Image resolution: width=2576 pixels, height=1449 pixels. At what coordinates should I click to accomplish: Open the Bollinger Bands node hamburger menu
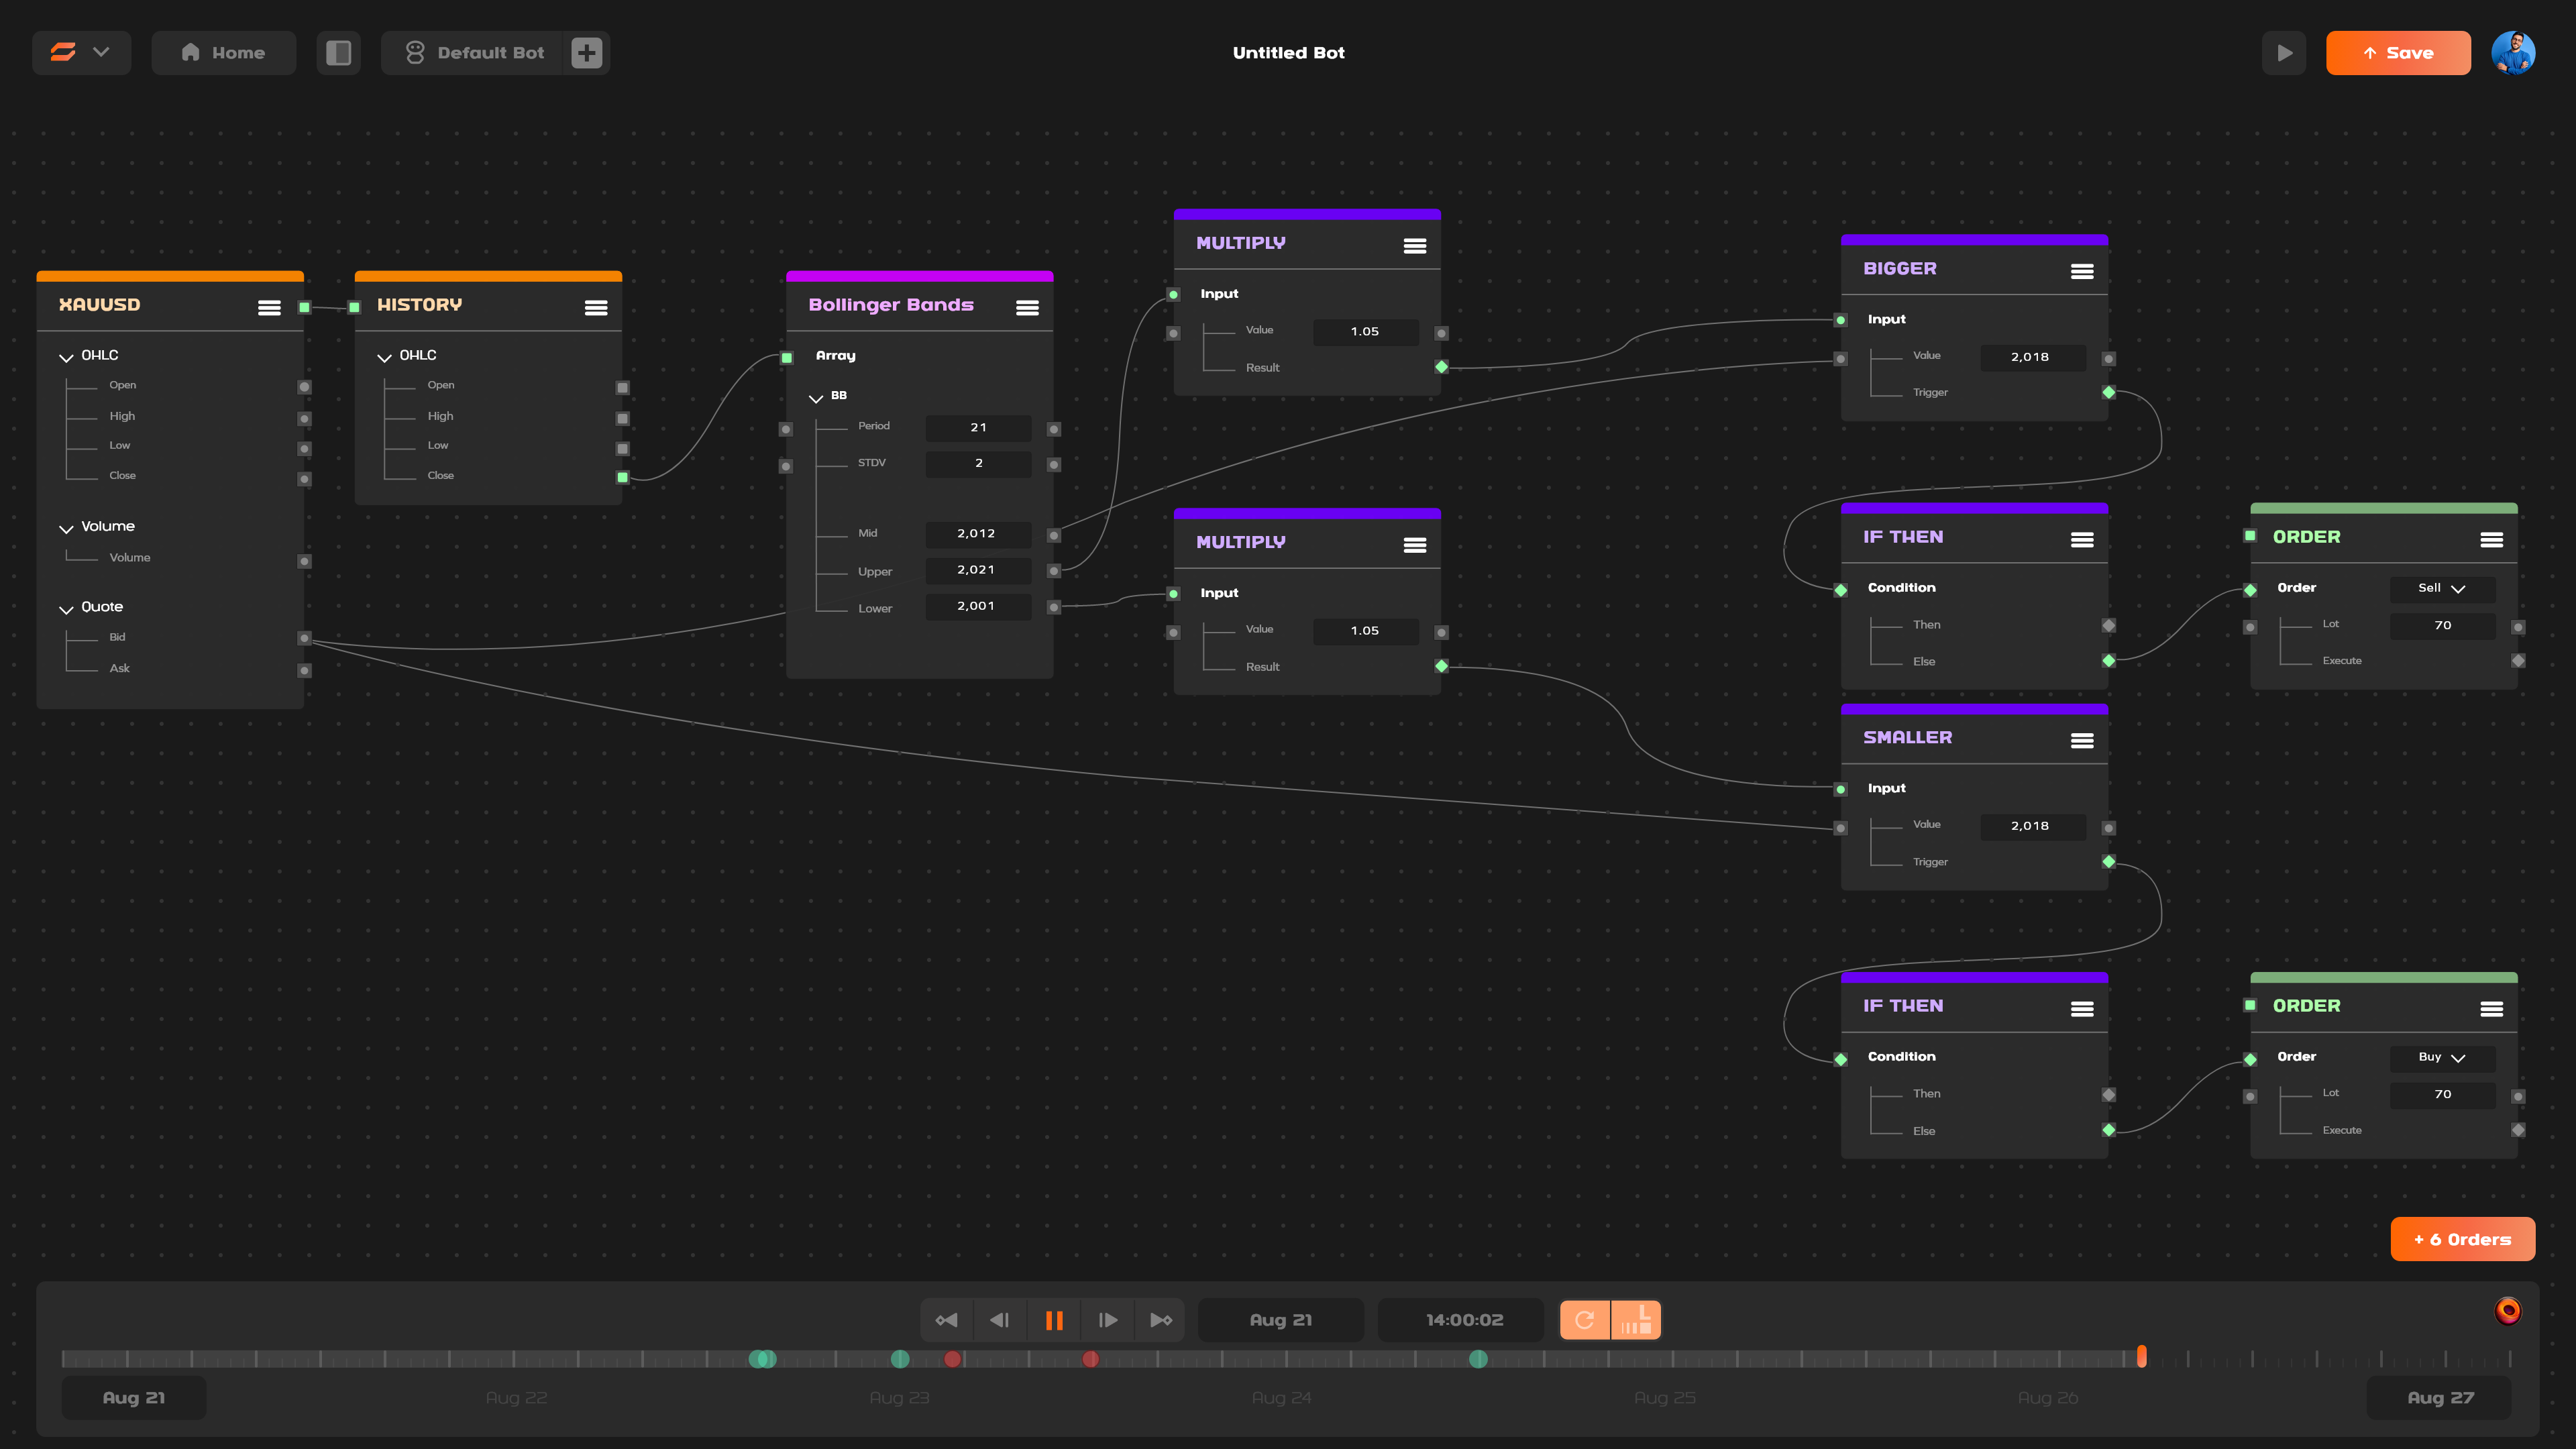point(1027,308)
